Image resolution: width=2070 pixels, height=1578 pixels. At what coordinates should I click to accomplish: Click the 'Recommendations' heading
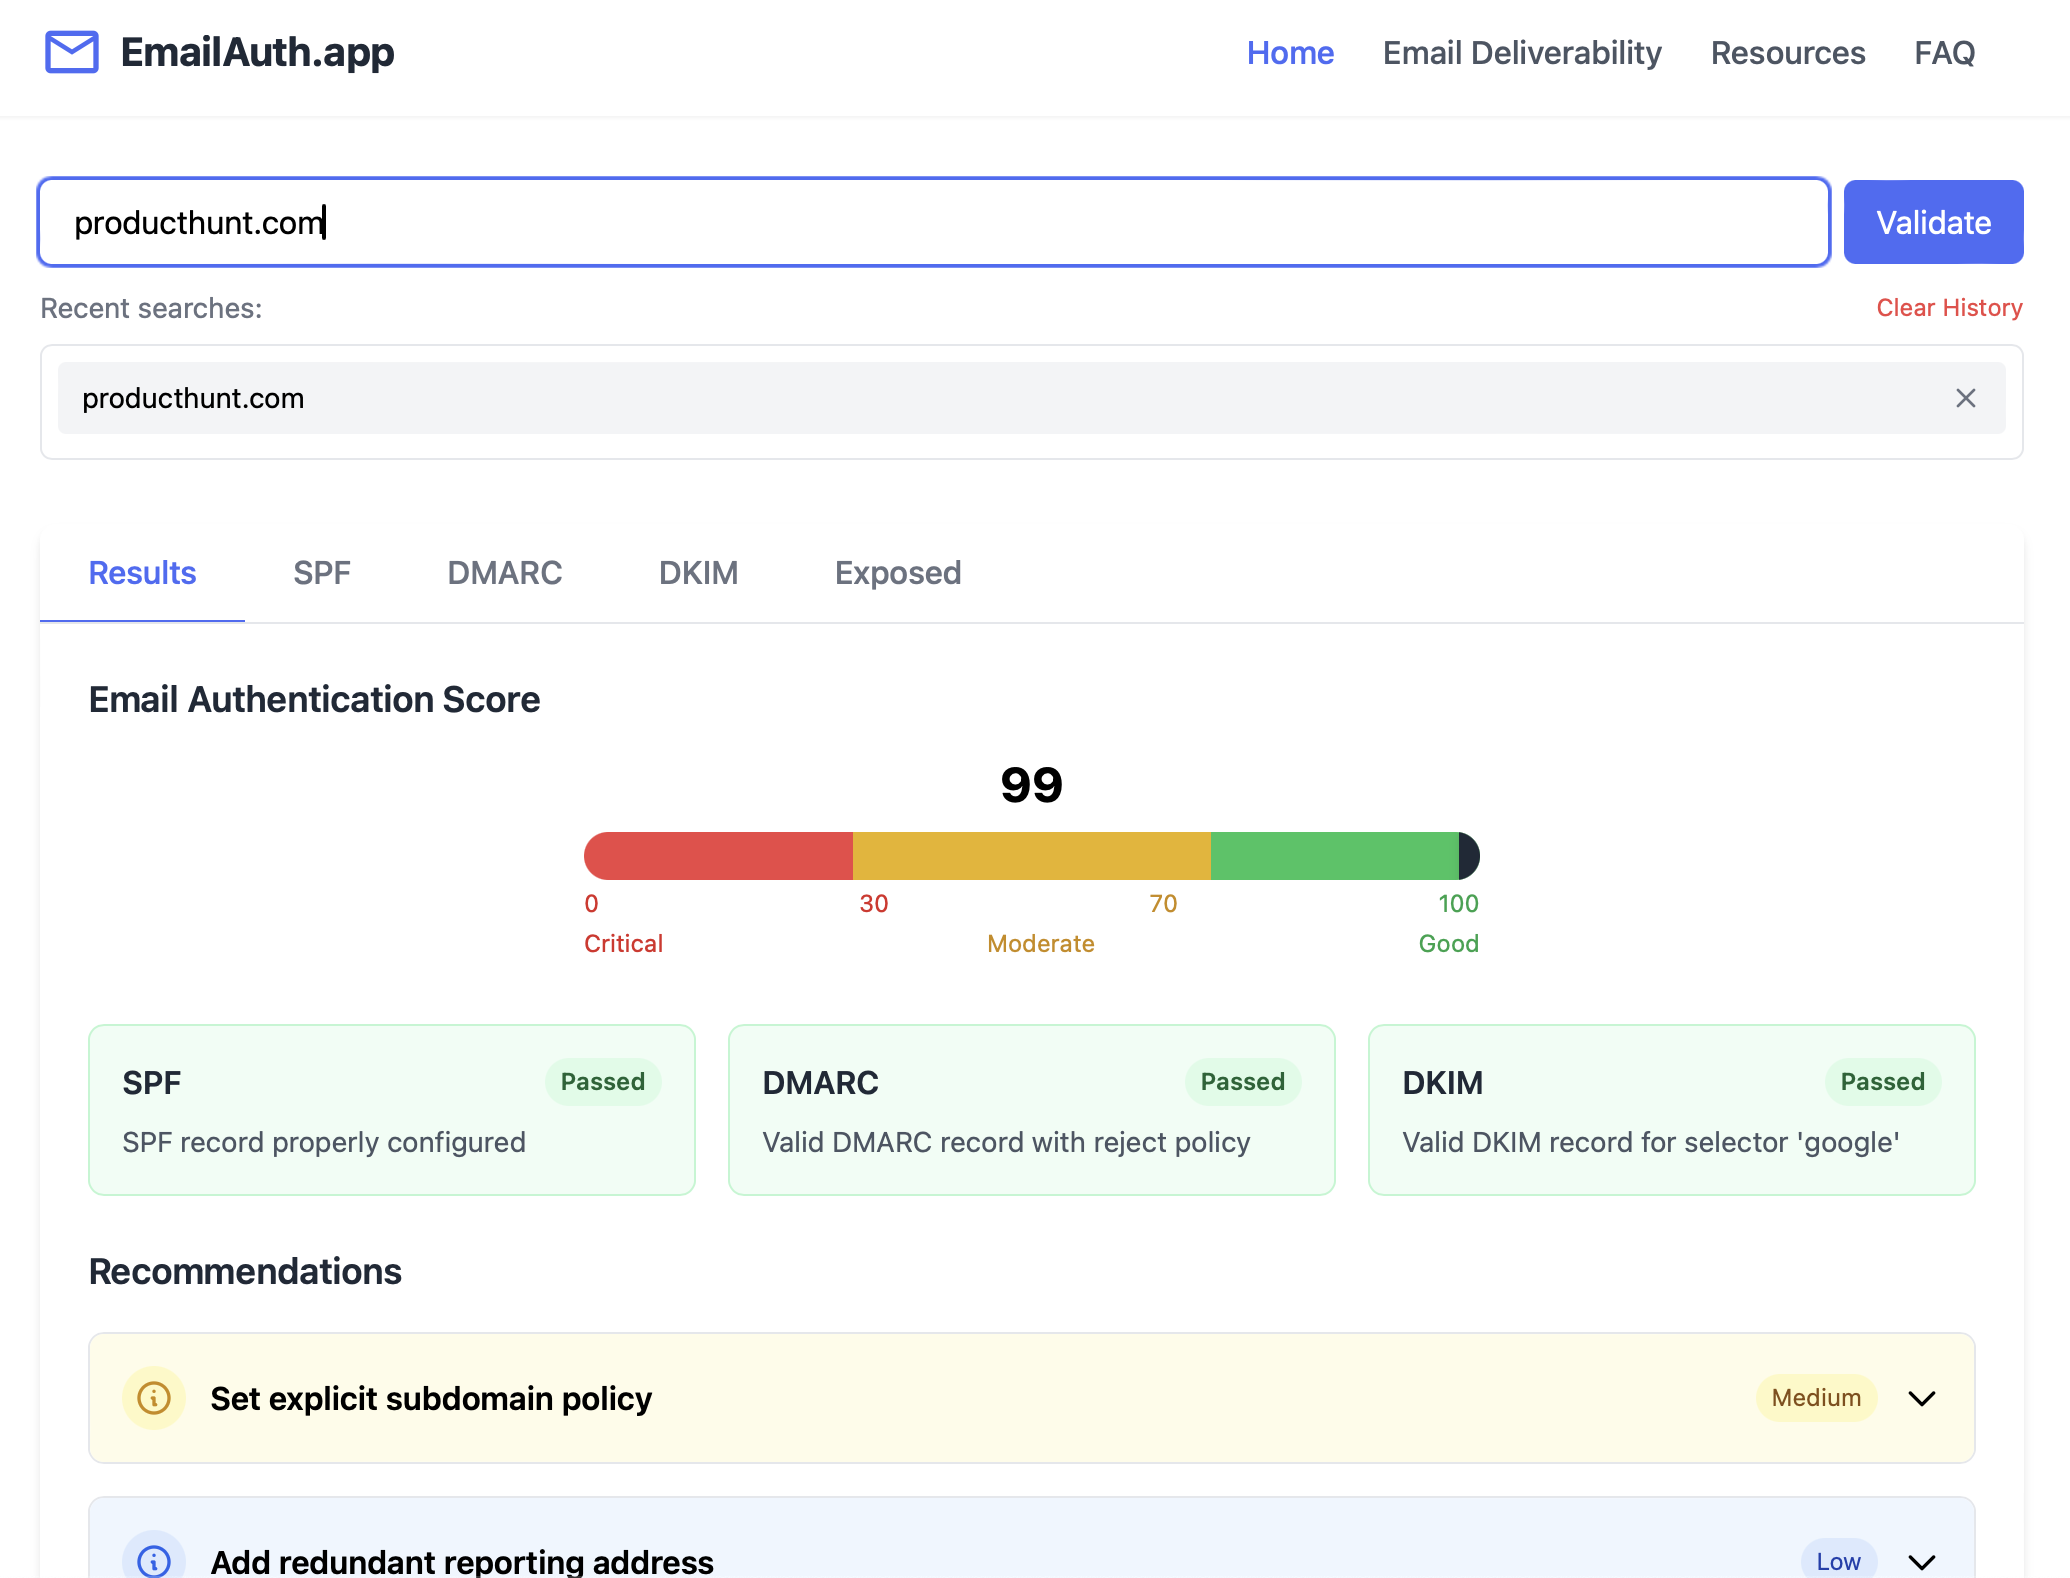(x=245, y=1272)
